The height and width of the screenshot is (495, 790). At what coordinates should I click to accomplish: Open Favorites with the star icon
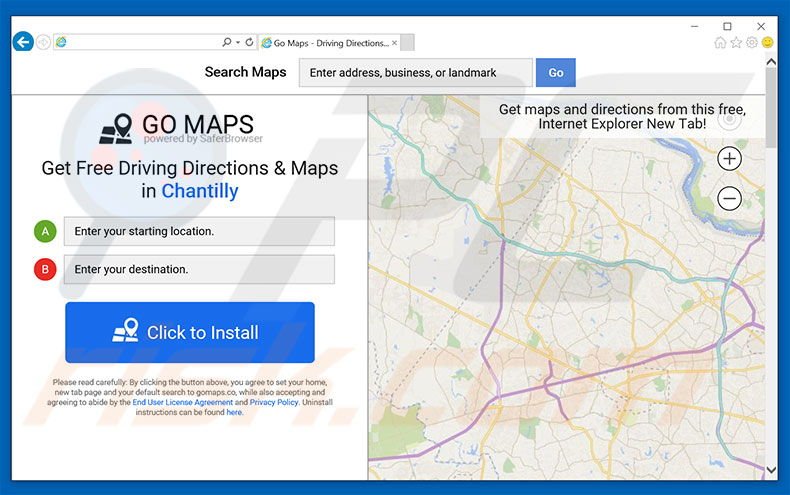coord(736,42)
